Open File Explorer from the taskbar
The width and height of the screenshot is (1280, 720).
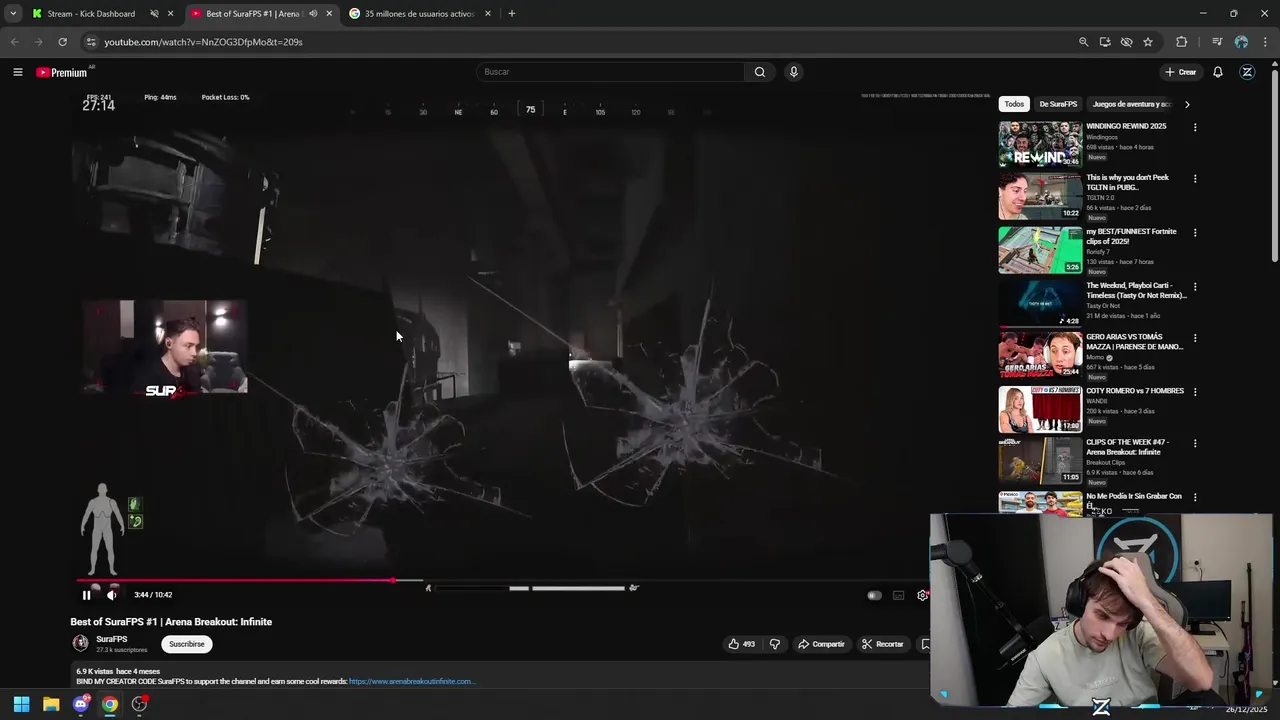tap(51, 704)
